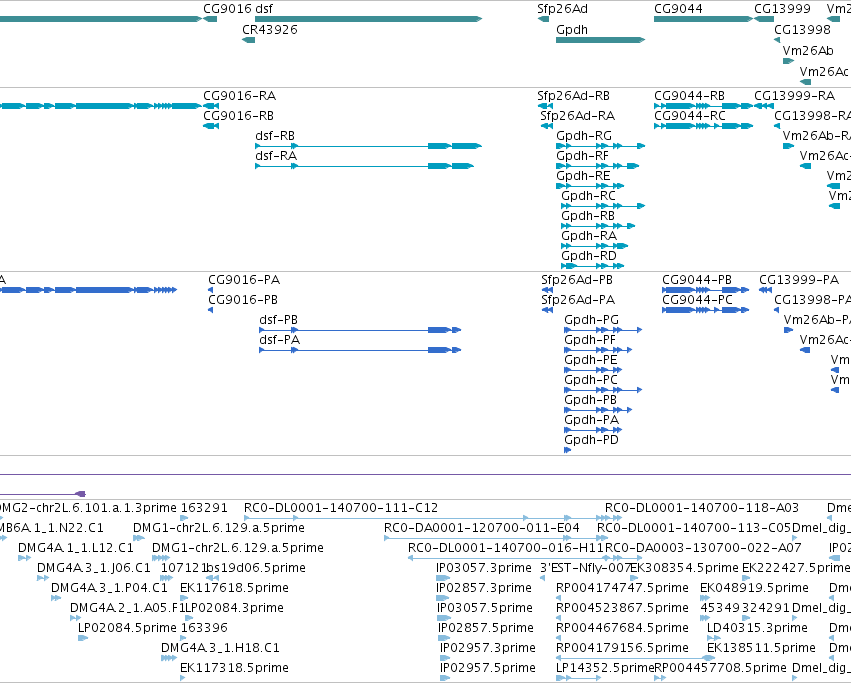Click the Gpdh gene label
The height and width of the screenshot is (683, 851).
click(x=572, y=30)
